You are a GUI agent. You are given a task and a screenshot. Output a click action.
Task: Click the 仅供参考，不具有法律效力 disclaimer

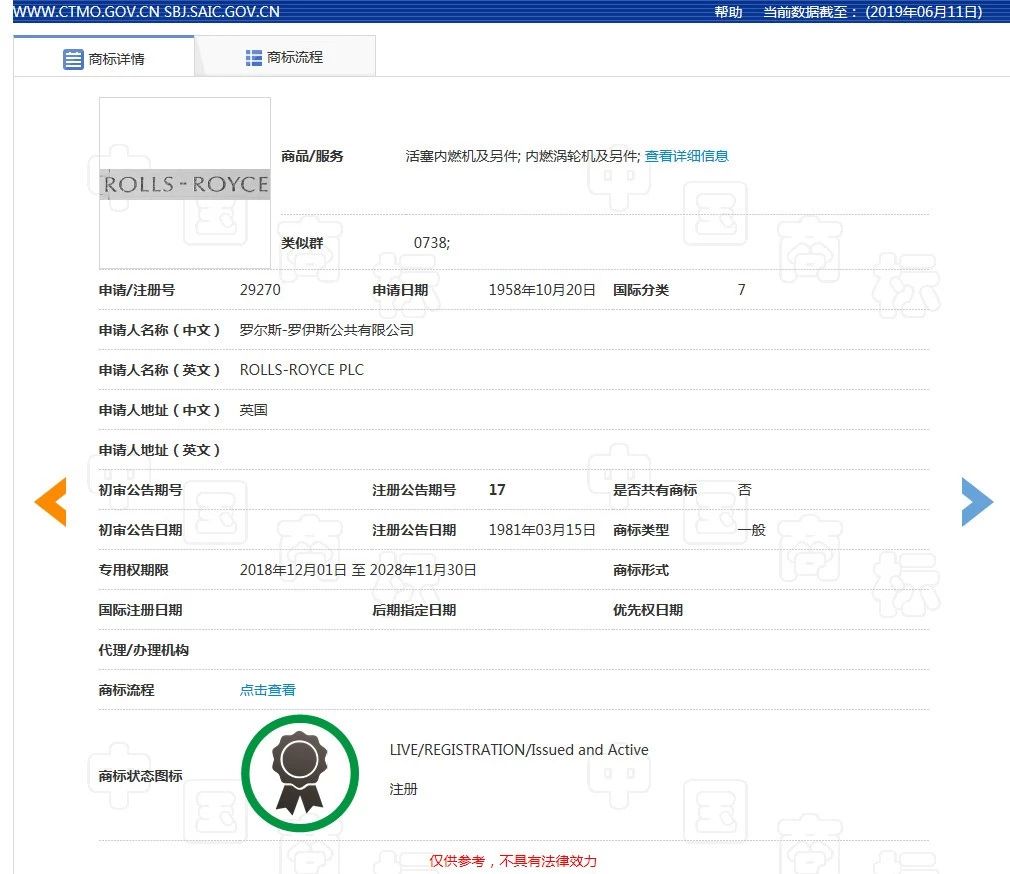pyautogui.click(x=513, y=861)
